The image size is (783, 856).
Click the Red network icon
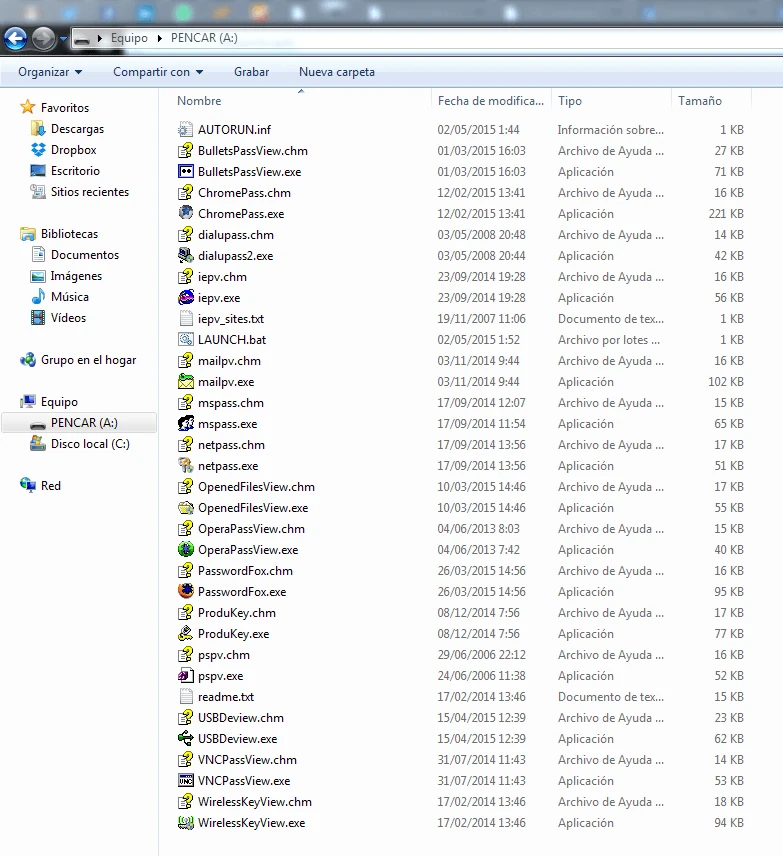tap(28, 485)
